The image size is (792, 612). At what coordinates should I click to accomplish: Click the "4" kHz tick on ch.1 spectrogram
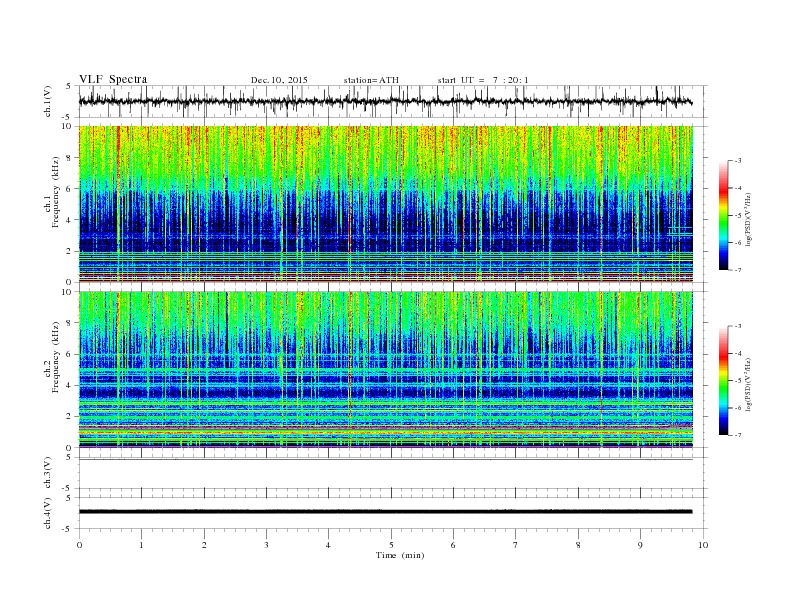pyautogui.click(x=70, y=220)
